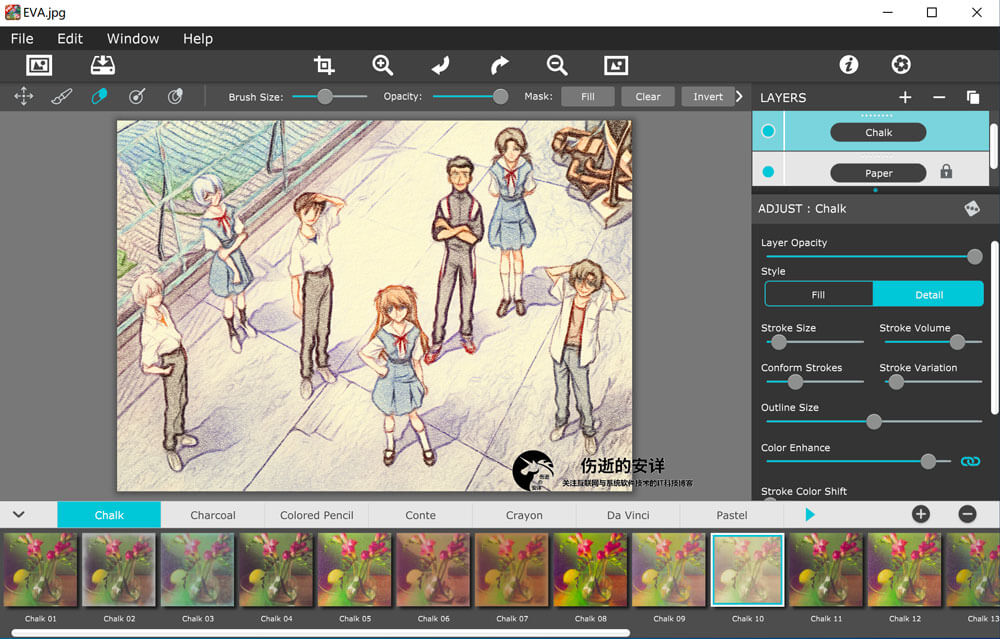Screen dimensions: 1000x639
Task: Apply the Chalk 05 preset
Action: coord(355,570)
